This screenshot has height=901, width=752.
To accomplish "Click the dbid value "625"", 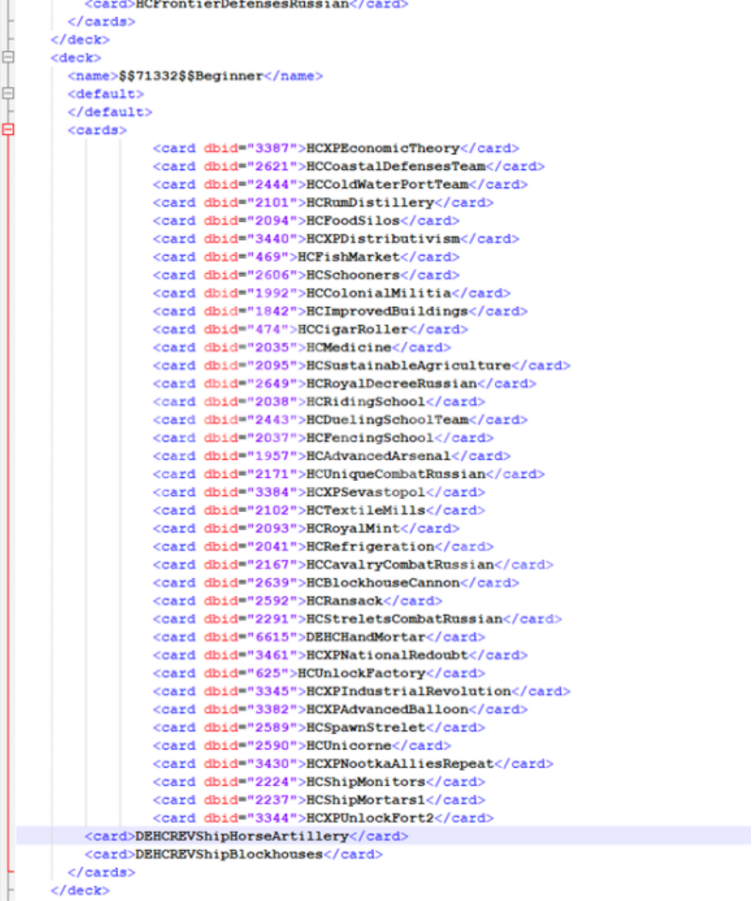I will coord(268,673).
